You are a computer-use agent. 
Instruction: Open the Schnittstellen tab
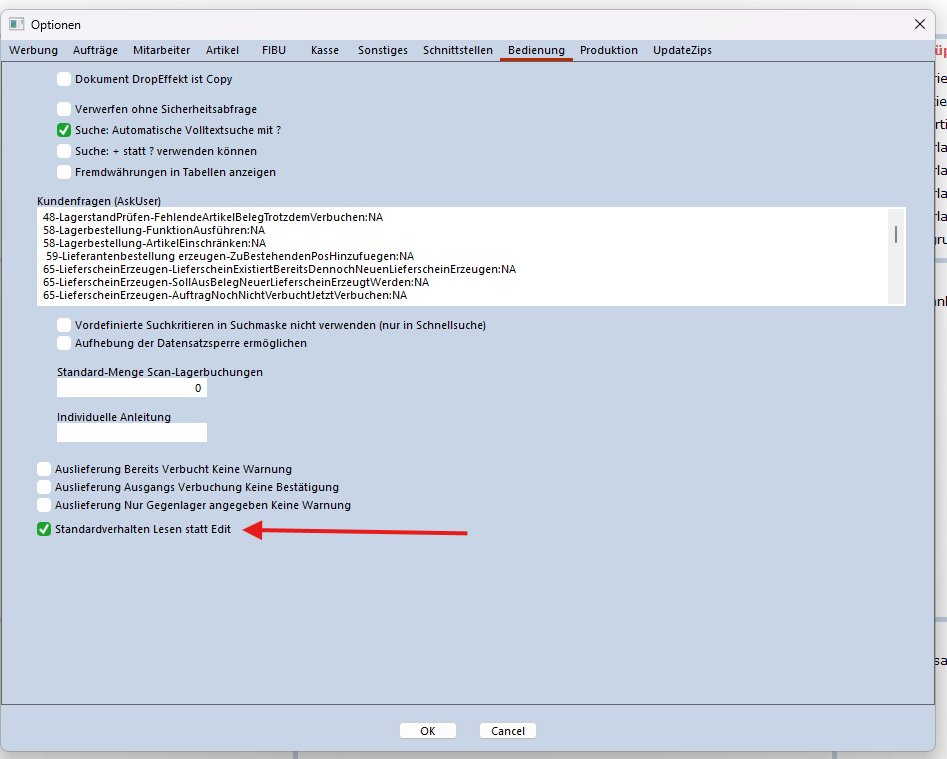(457, 50)
